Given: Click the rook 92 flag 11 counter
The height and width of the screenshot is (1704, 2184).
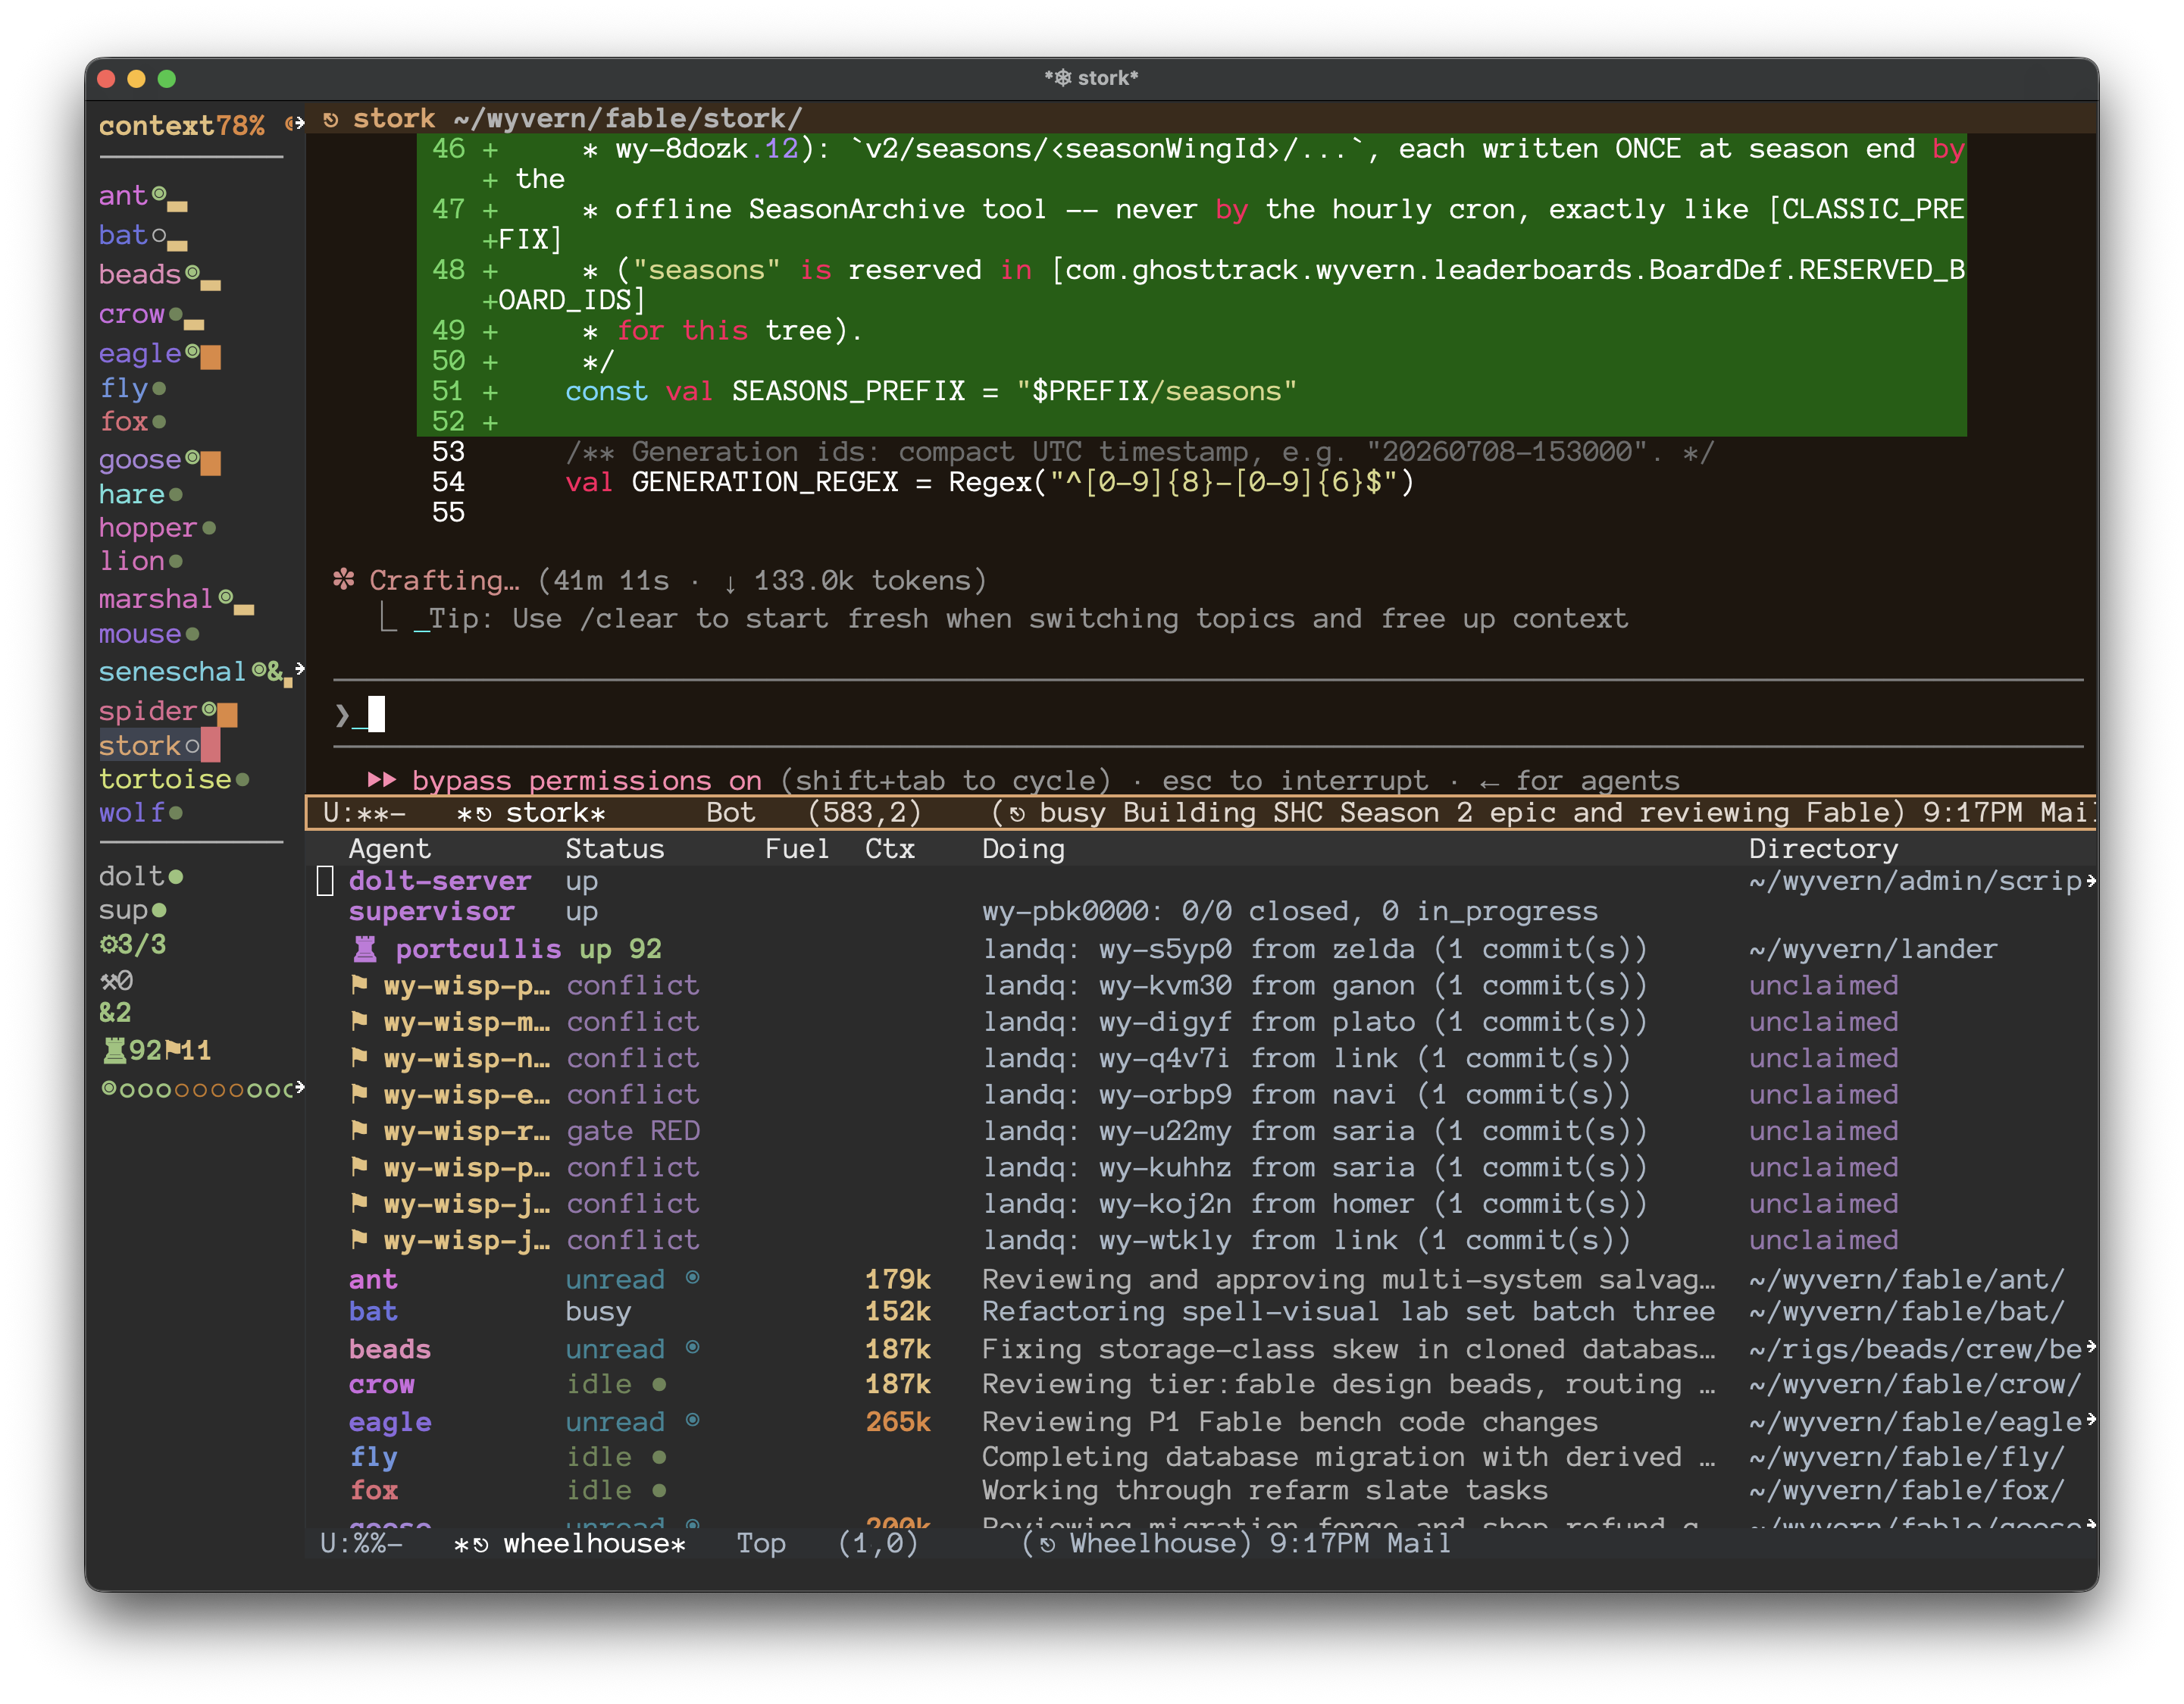Looking at the screenshot, I should click(x=157, y=1051).
